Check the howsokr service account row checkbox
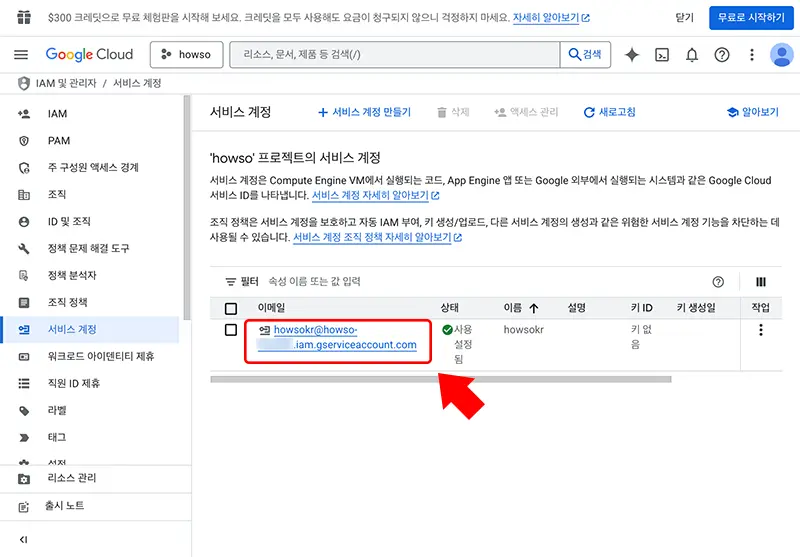Screen dimensions: 800x557 pyautogui.click(x=231, y=330)
